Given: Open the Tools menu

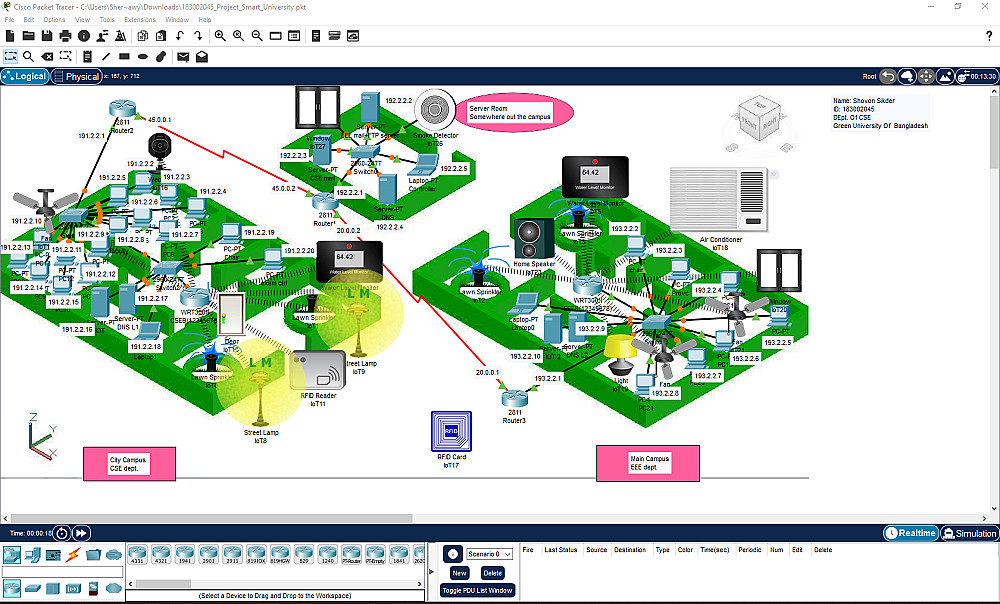Looking at the screenshot, I should tap(107, 20).
